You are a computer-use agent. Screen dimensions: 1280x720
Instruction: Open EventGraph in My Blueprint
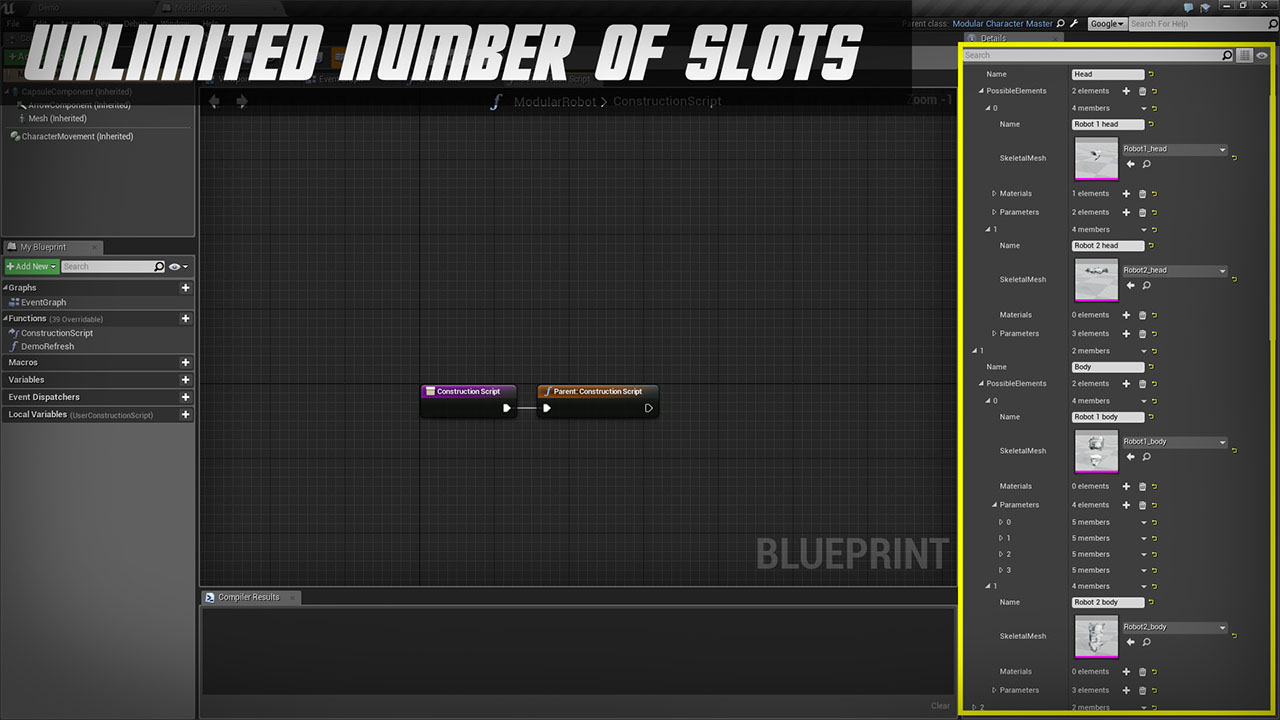[x=43, y=303]
